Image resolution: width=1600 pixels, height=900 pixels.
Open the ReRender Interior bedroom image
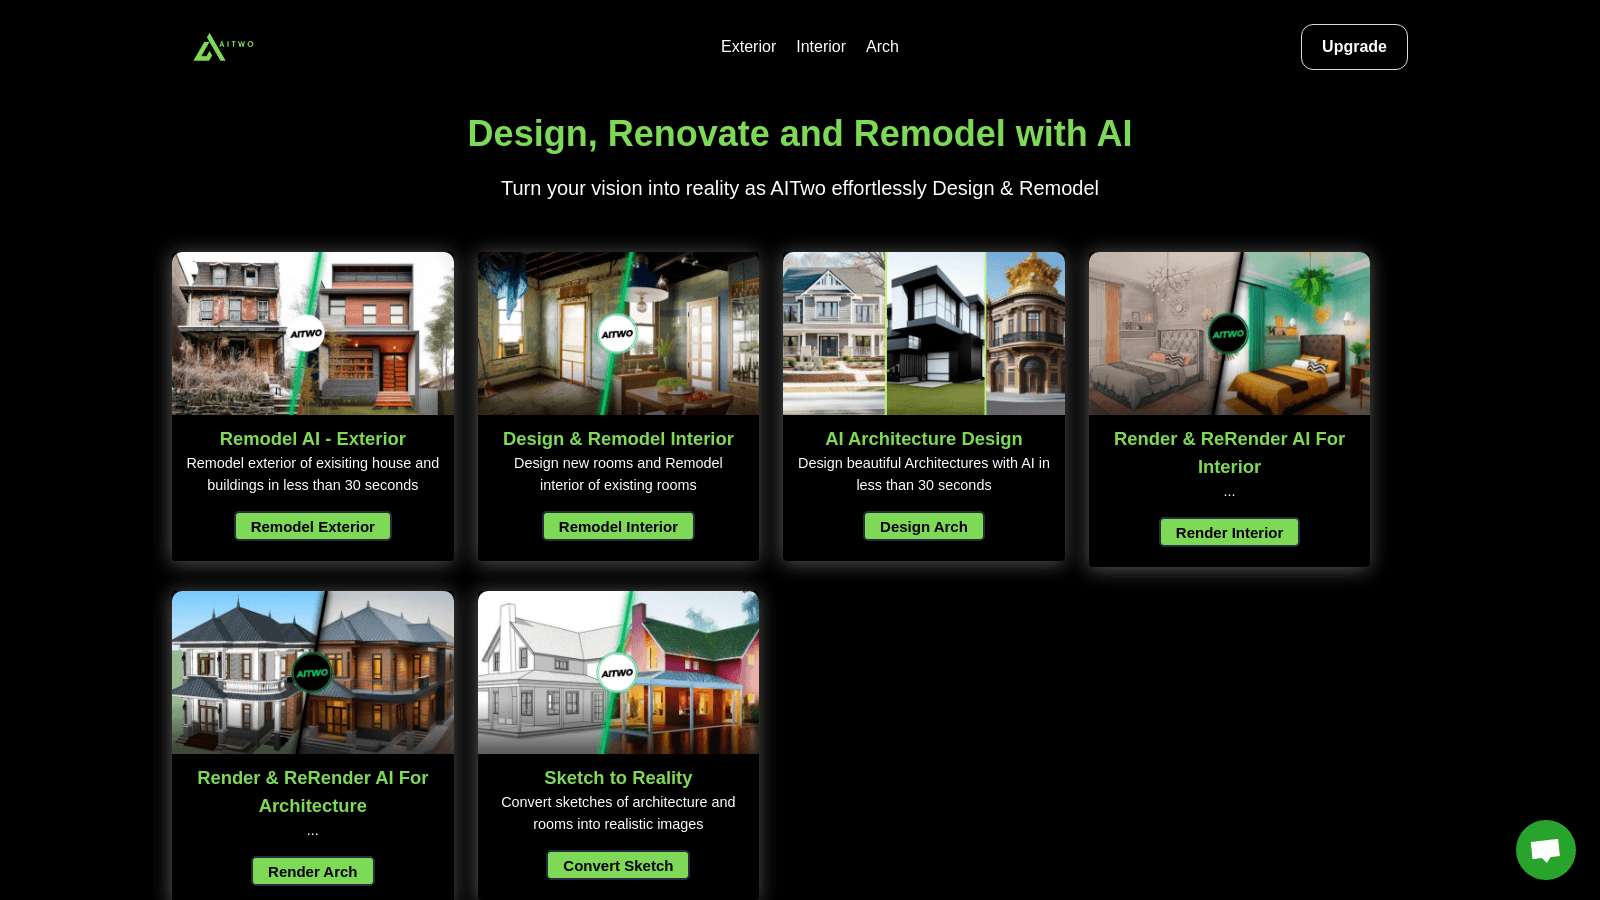pyautogui.click(x=1229, y=333)
